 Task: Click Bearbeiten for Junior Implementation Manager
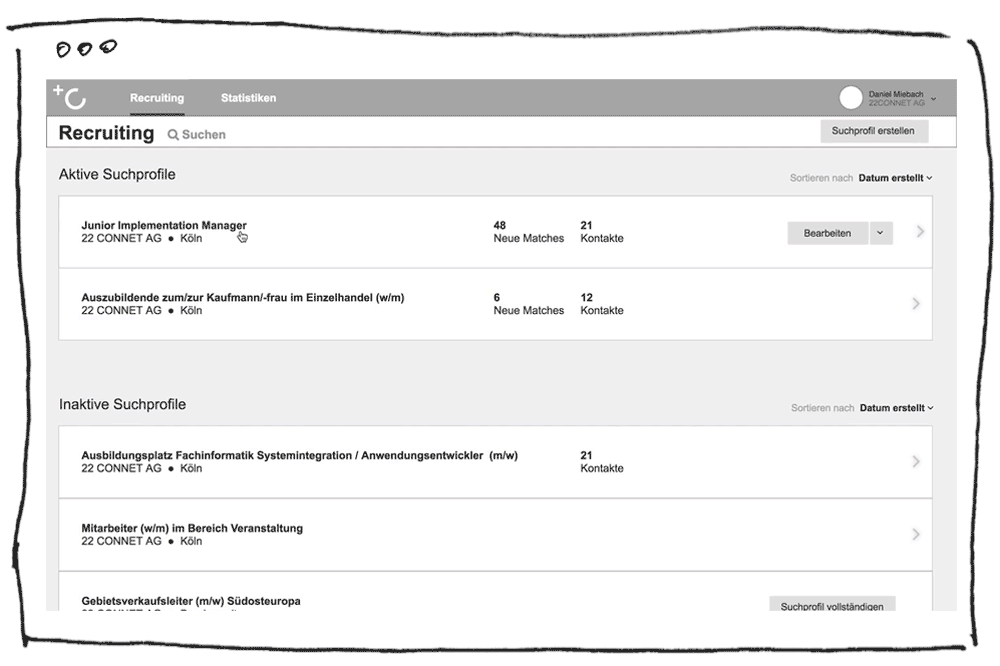click(x=827, y=233)
